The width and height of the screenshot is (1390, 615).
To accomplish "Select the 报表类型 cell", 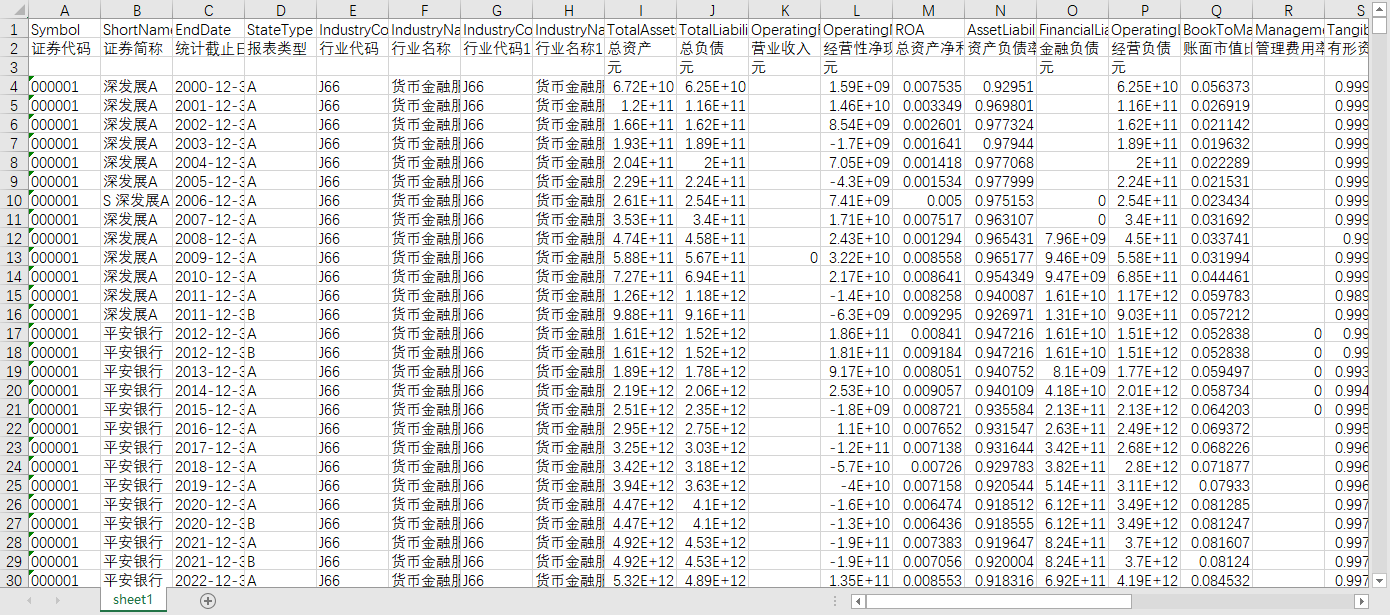I will 280,48.
